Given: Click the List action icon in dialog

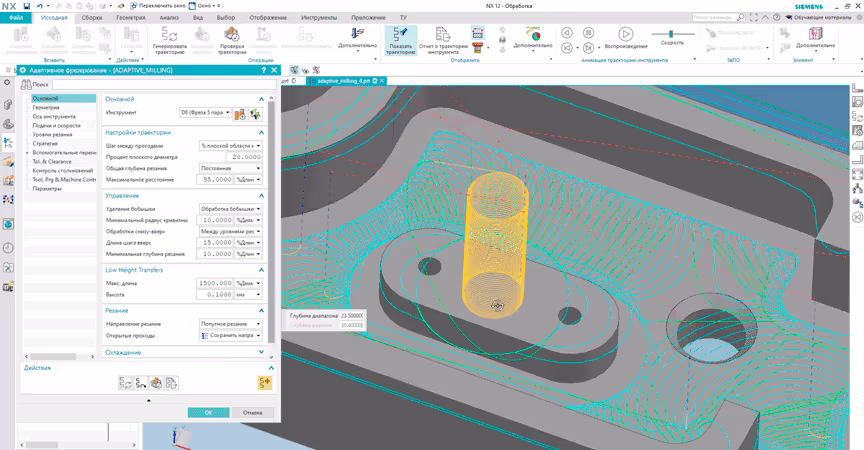Looking at the screenshot, I should 171,383.
